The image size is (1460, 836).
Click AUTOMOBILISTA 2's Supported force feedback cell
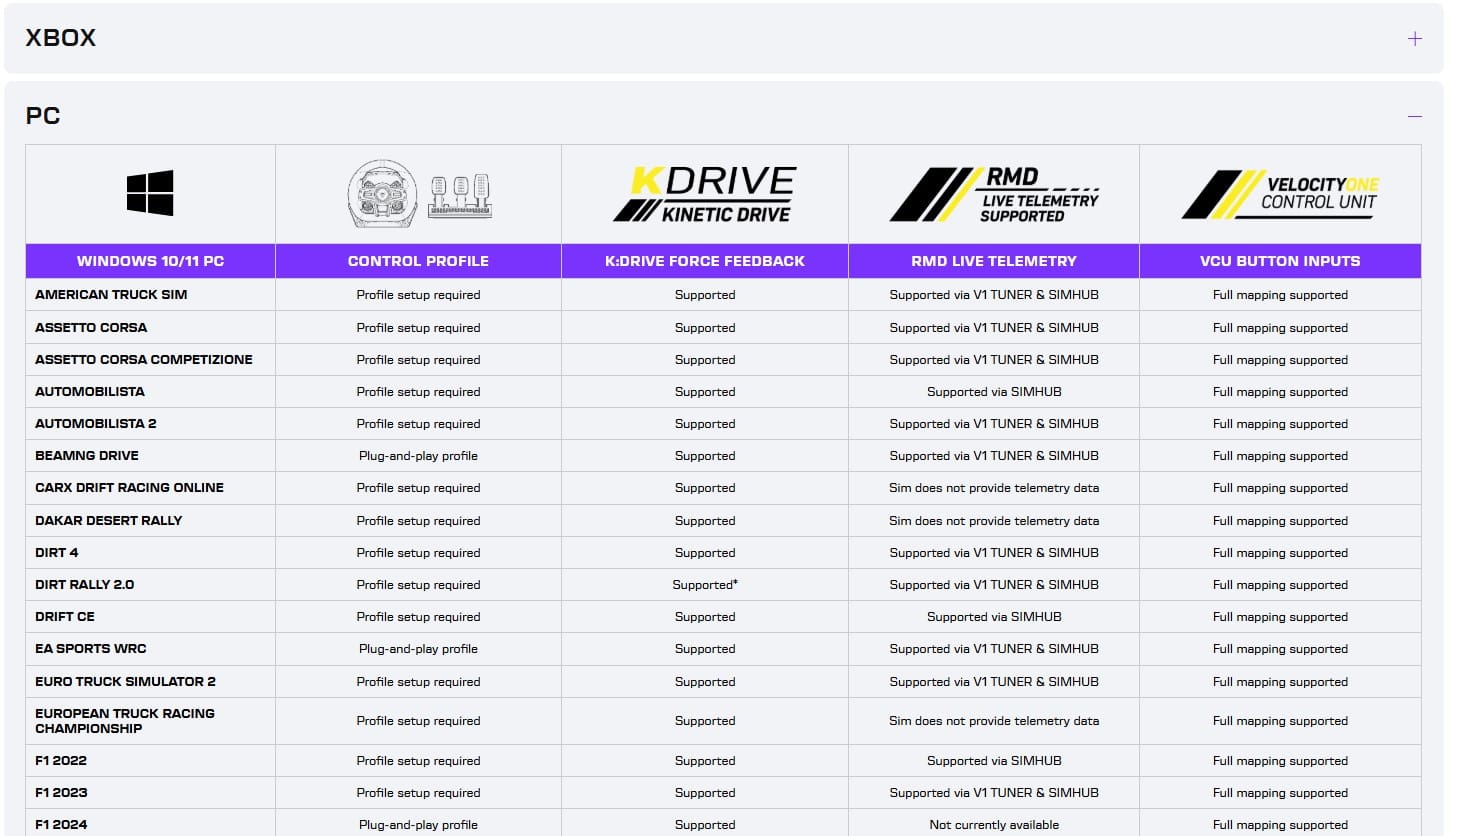point(705,424)
